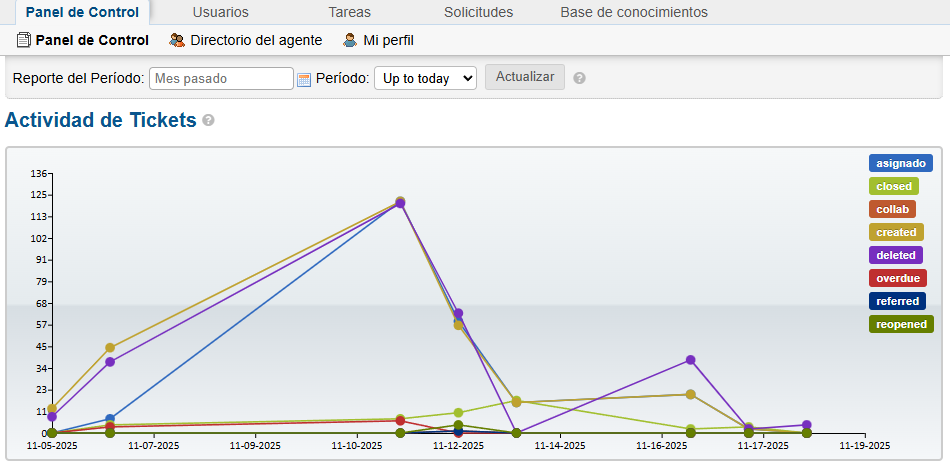Switch to the Usuarios tab

coord(220,12)
